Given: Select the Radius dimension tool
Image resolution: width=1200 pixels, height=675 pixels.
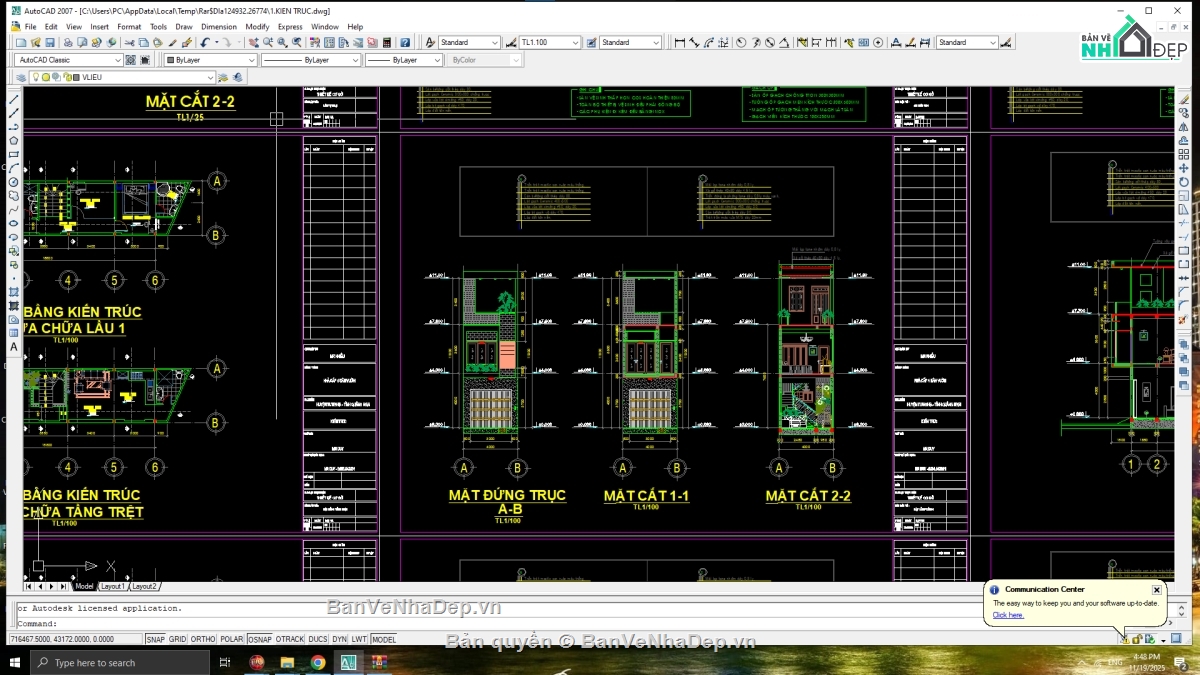Looking at the screenshot, I should click(740, 42).
